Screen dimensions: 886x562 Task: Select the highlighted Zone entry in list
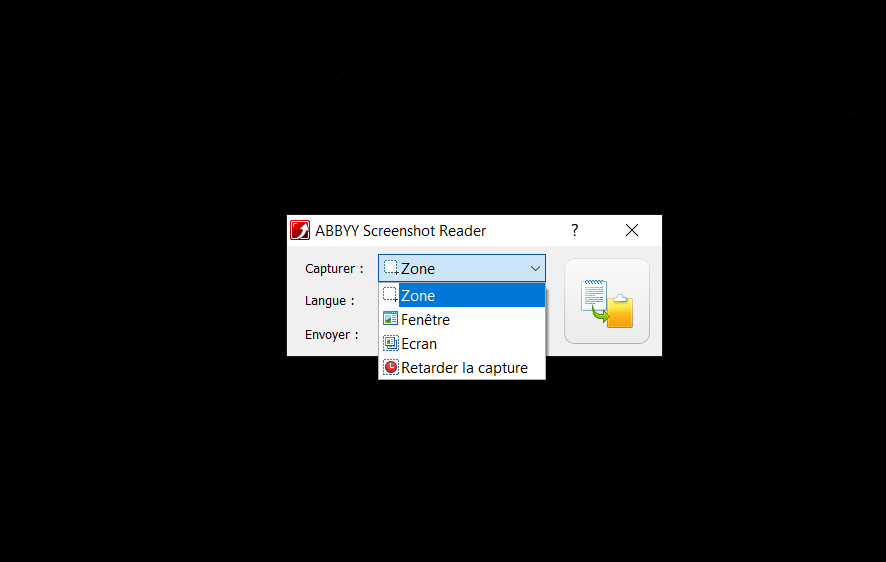pyautogui.click(x=462, y=295)
